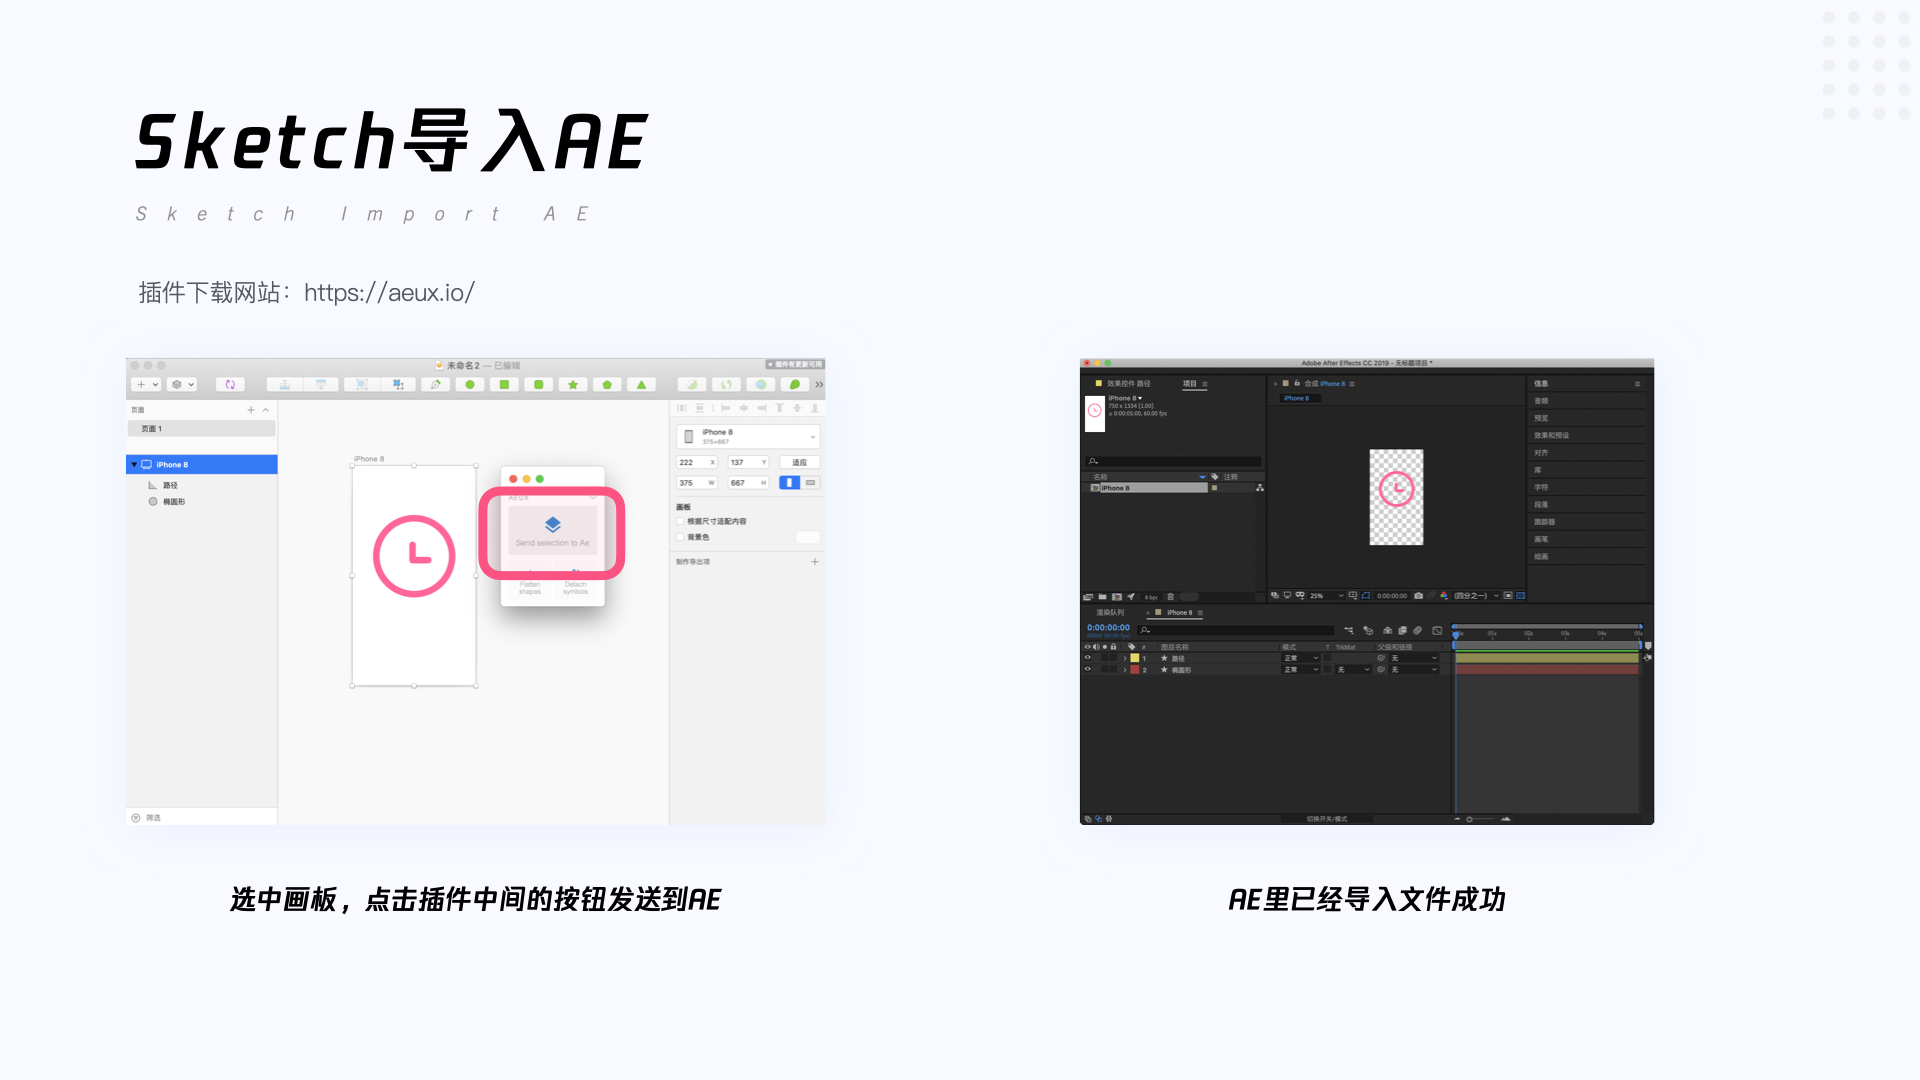
Task: Enable the 背景色 checkbox
Action: pos(681,538)
